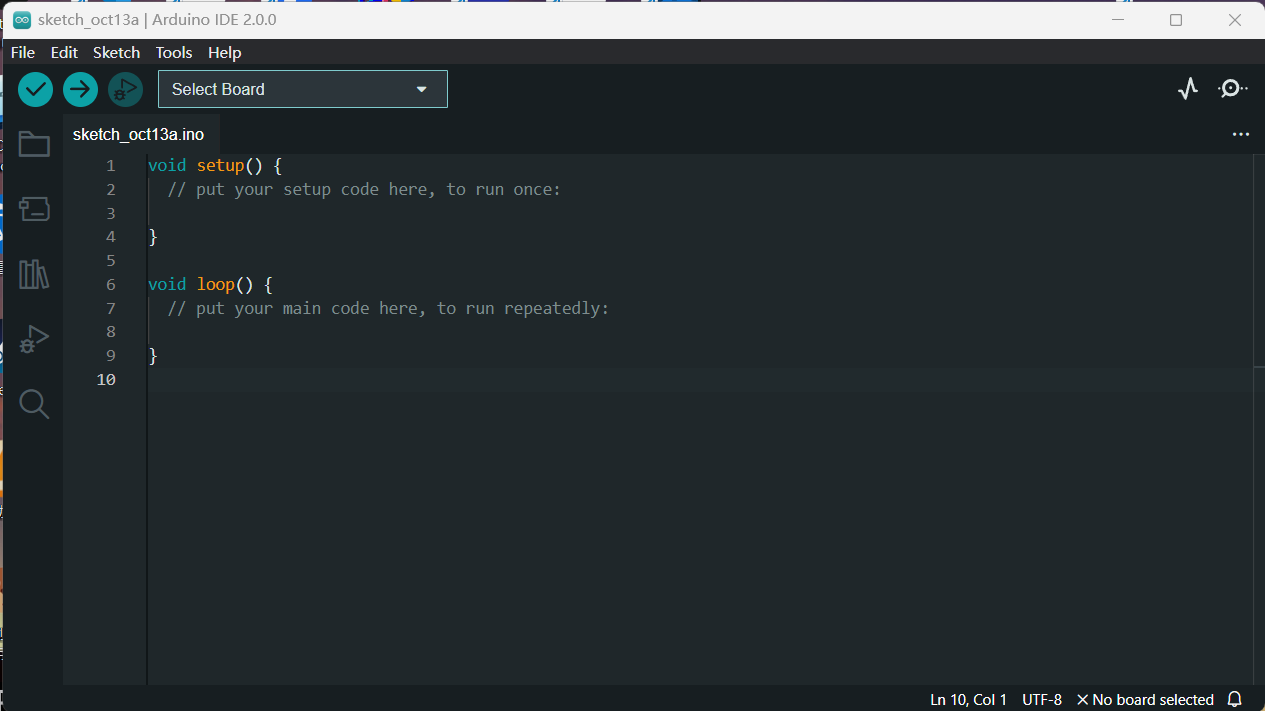Click the UTF-8 encoding indicator

click(1042, 699)
